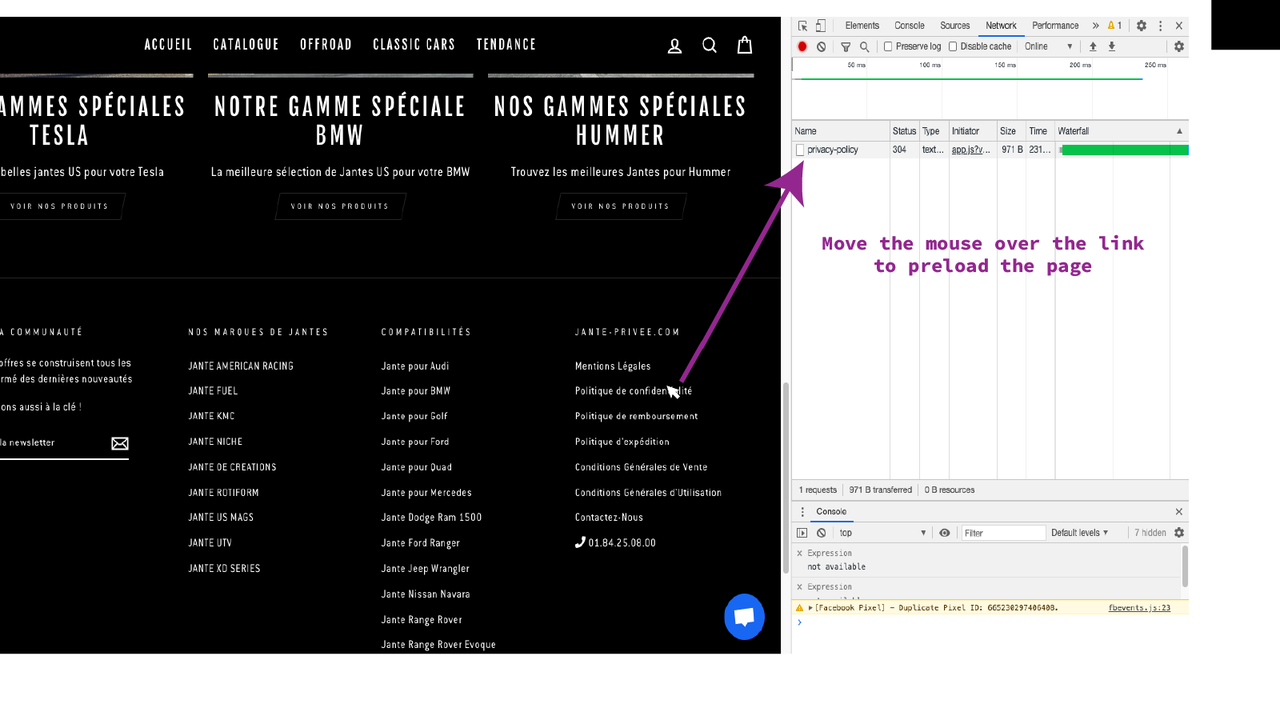The image size is (1280, 720).
Task: Open the console drawer three-dot menu
Action: (802, 512)
